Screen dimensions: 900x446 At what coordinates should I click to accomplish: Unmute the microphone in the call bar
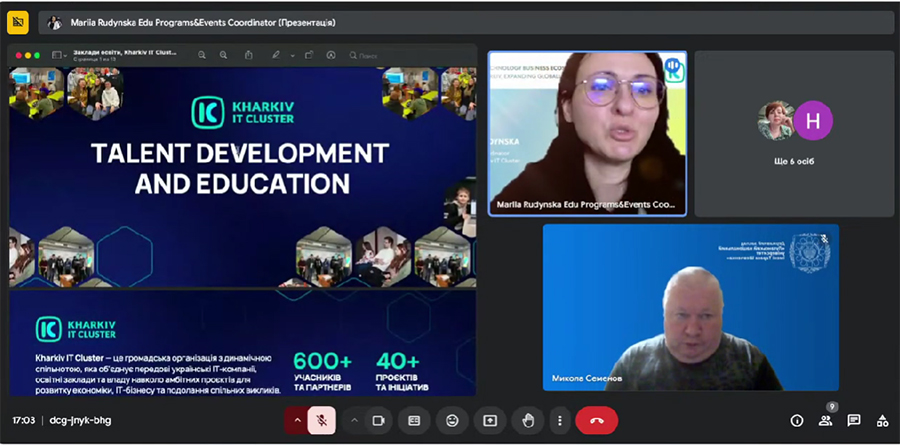click(322, 420)
